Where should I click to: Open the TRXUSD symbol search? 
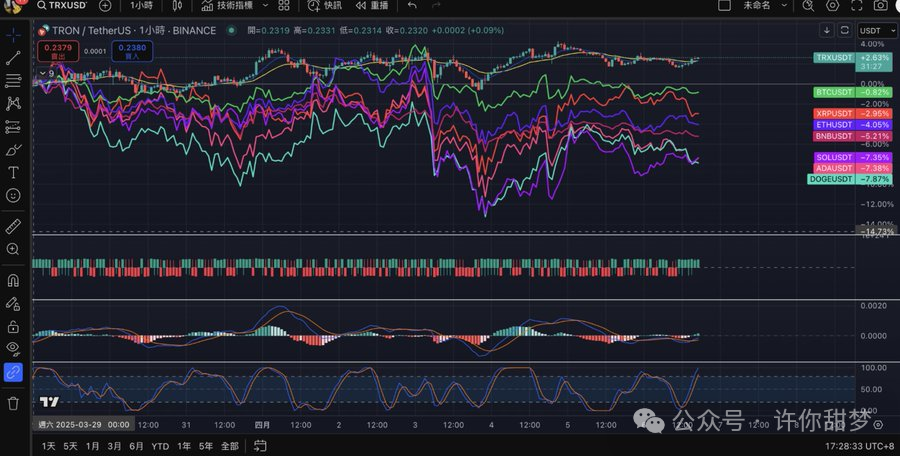click(62, 5)
